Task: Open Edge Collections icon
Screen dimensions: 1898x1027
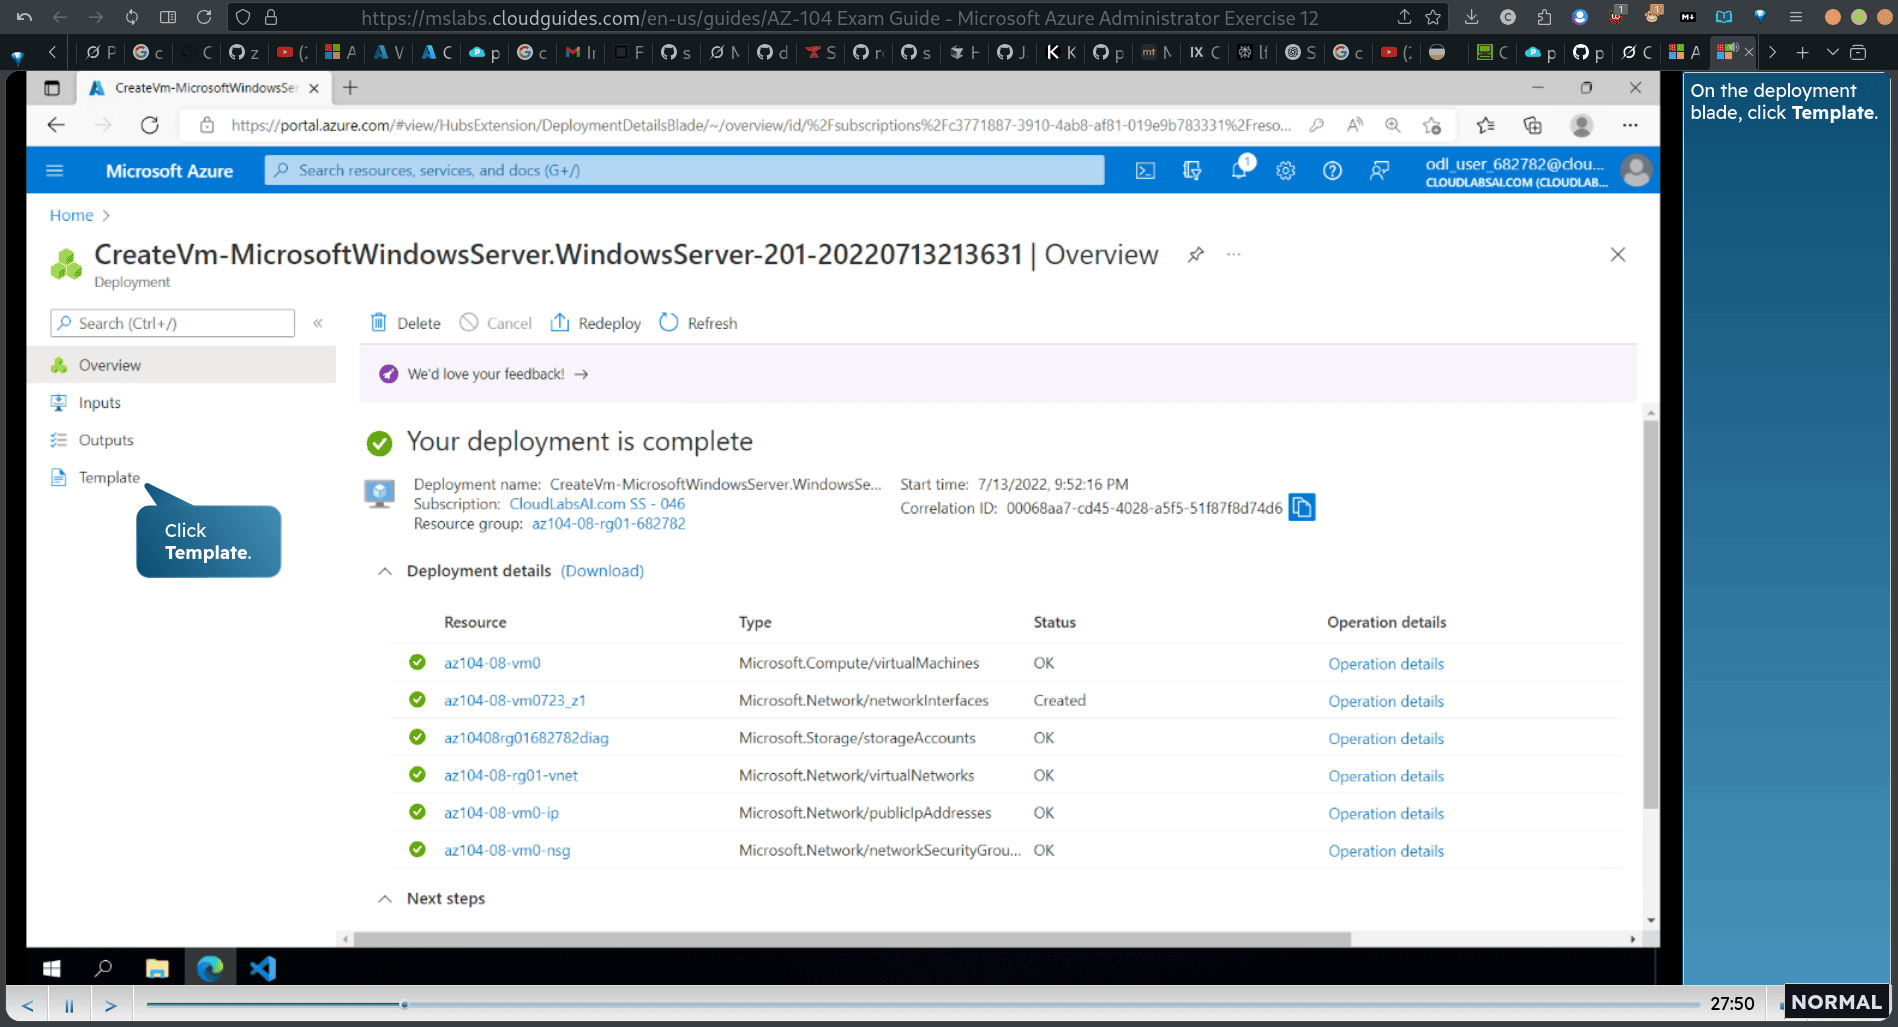Action: [1532, 125]
